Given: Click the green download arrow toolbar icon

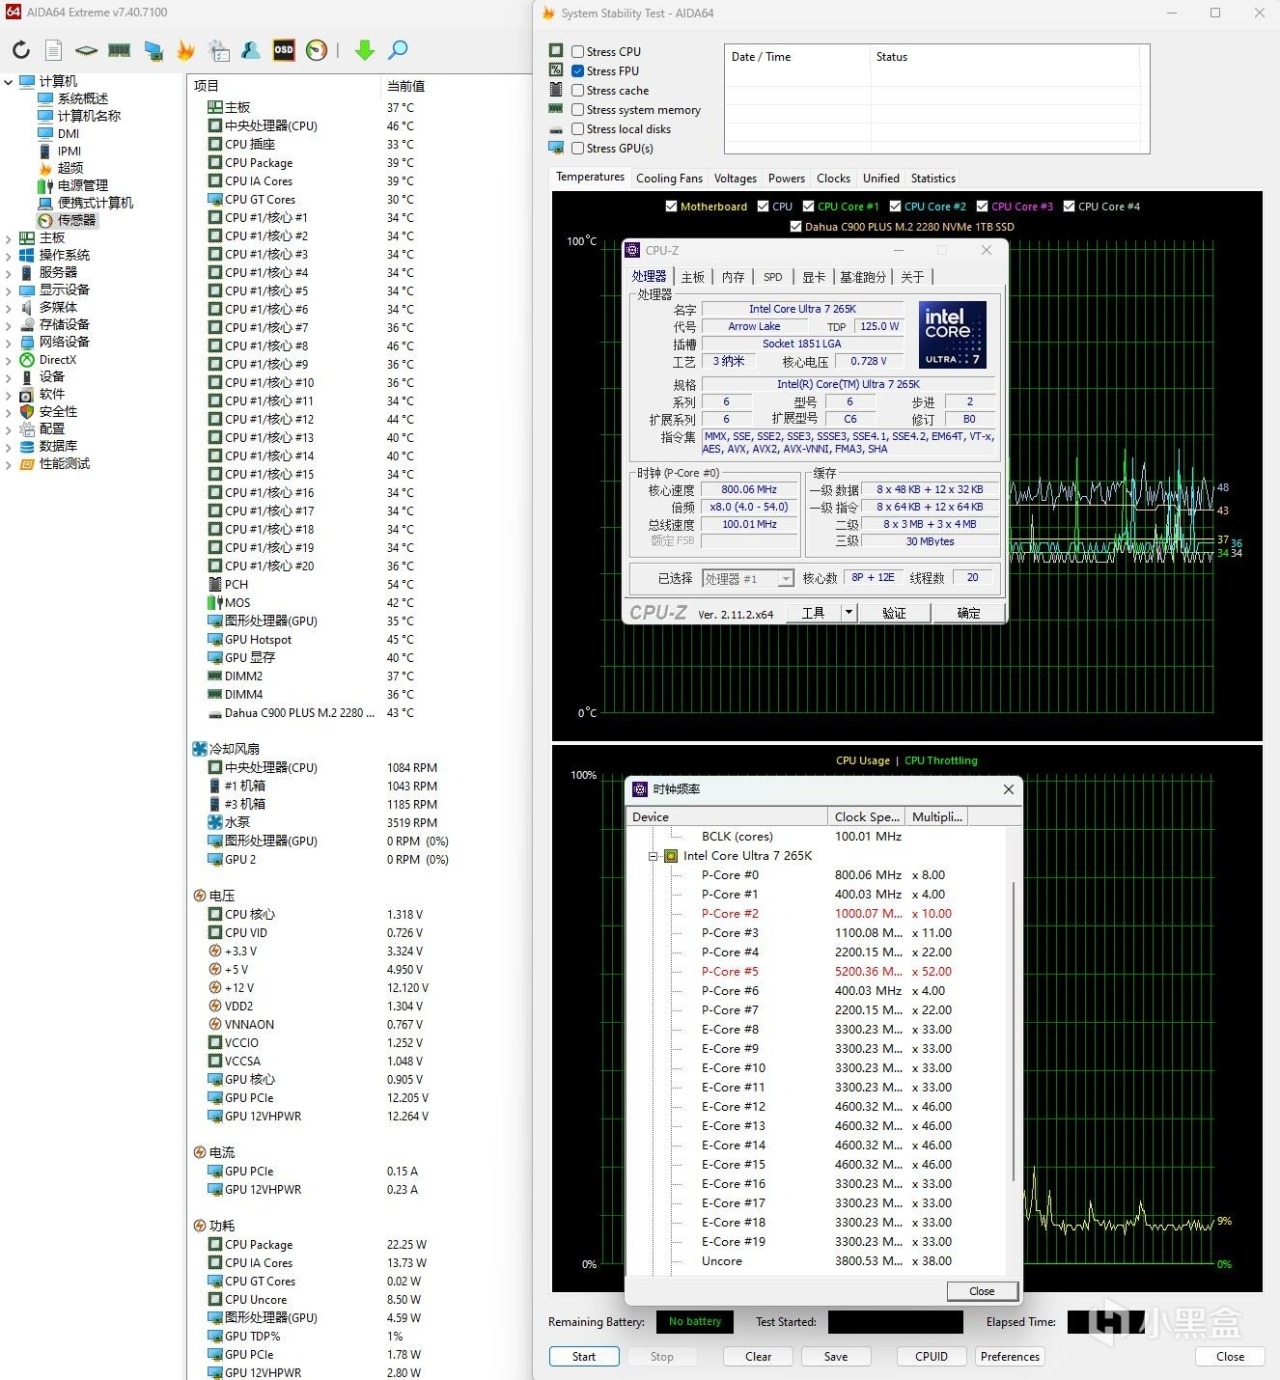Looking at the screenshot, I should [x=365, y=50].
